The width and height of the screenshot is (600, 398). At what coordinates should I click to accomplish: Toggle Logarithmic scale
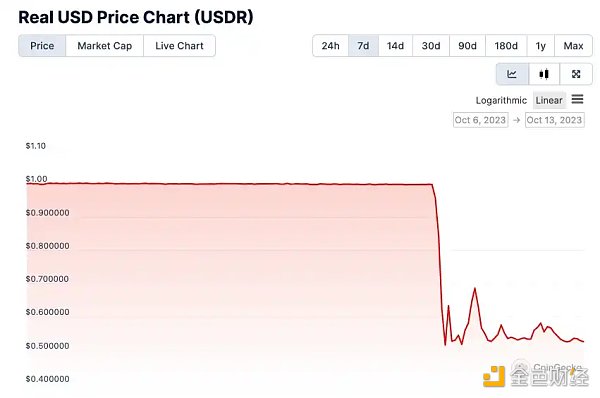pos(501,100)
